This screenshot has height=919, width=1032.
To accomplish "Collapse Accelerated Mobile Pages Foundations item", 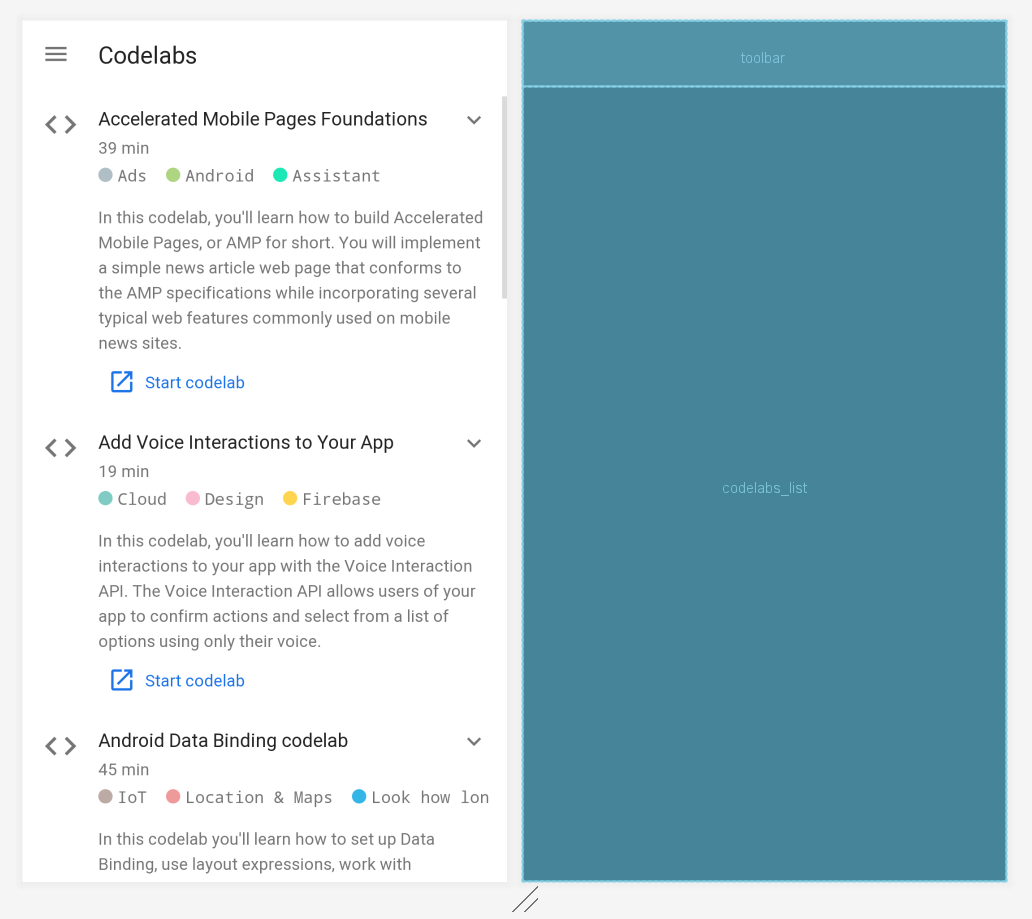I will pyautogui.click(x=474, y=120).
